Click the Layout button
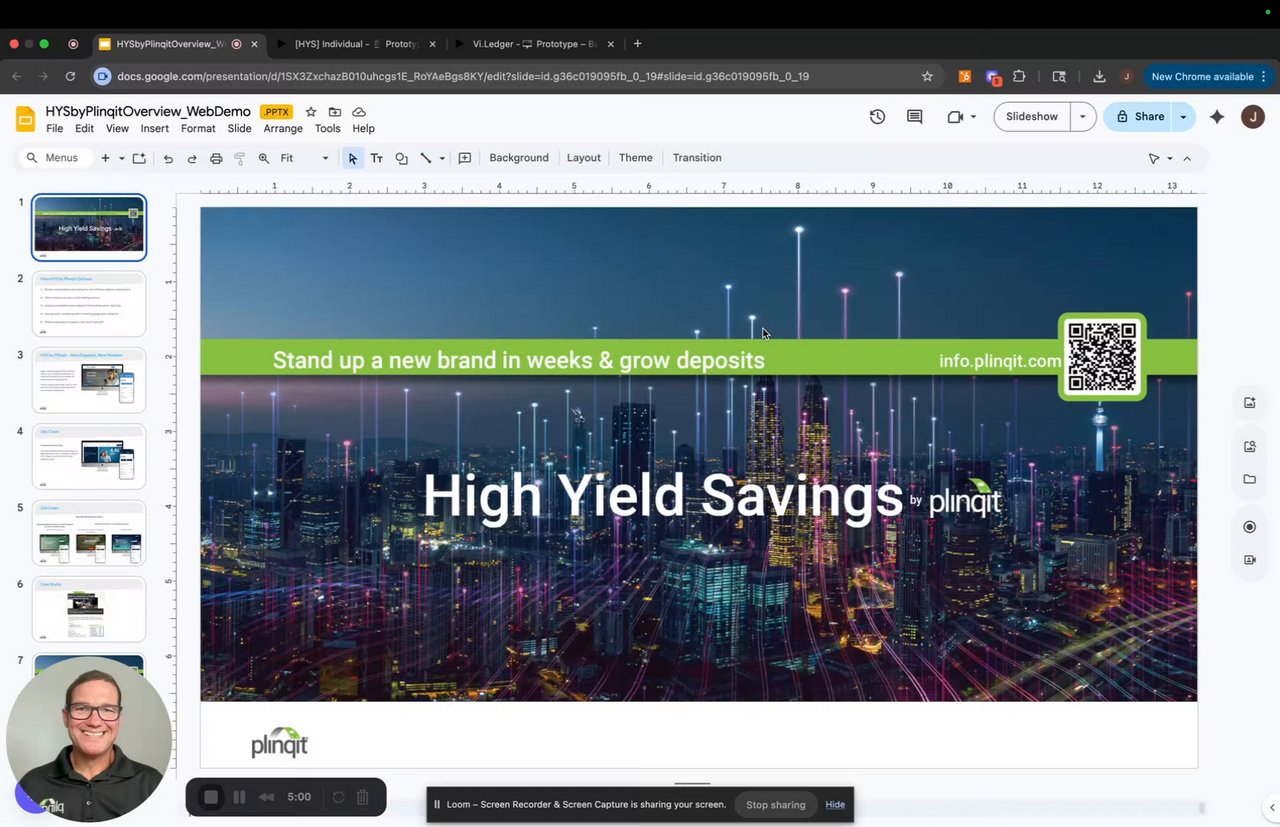This screenshot has width=1280, height=827. point(584,158)
